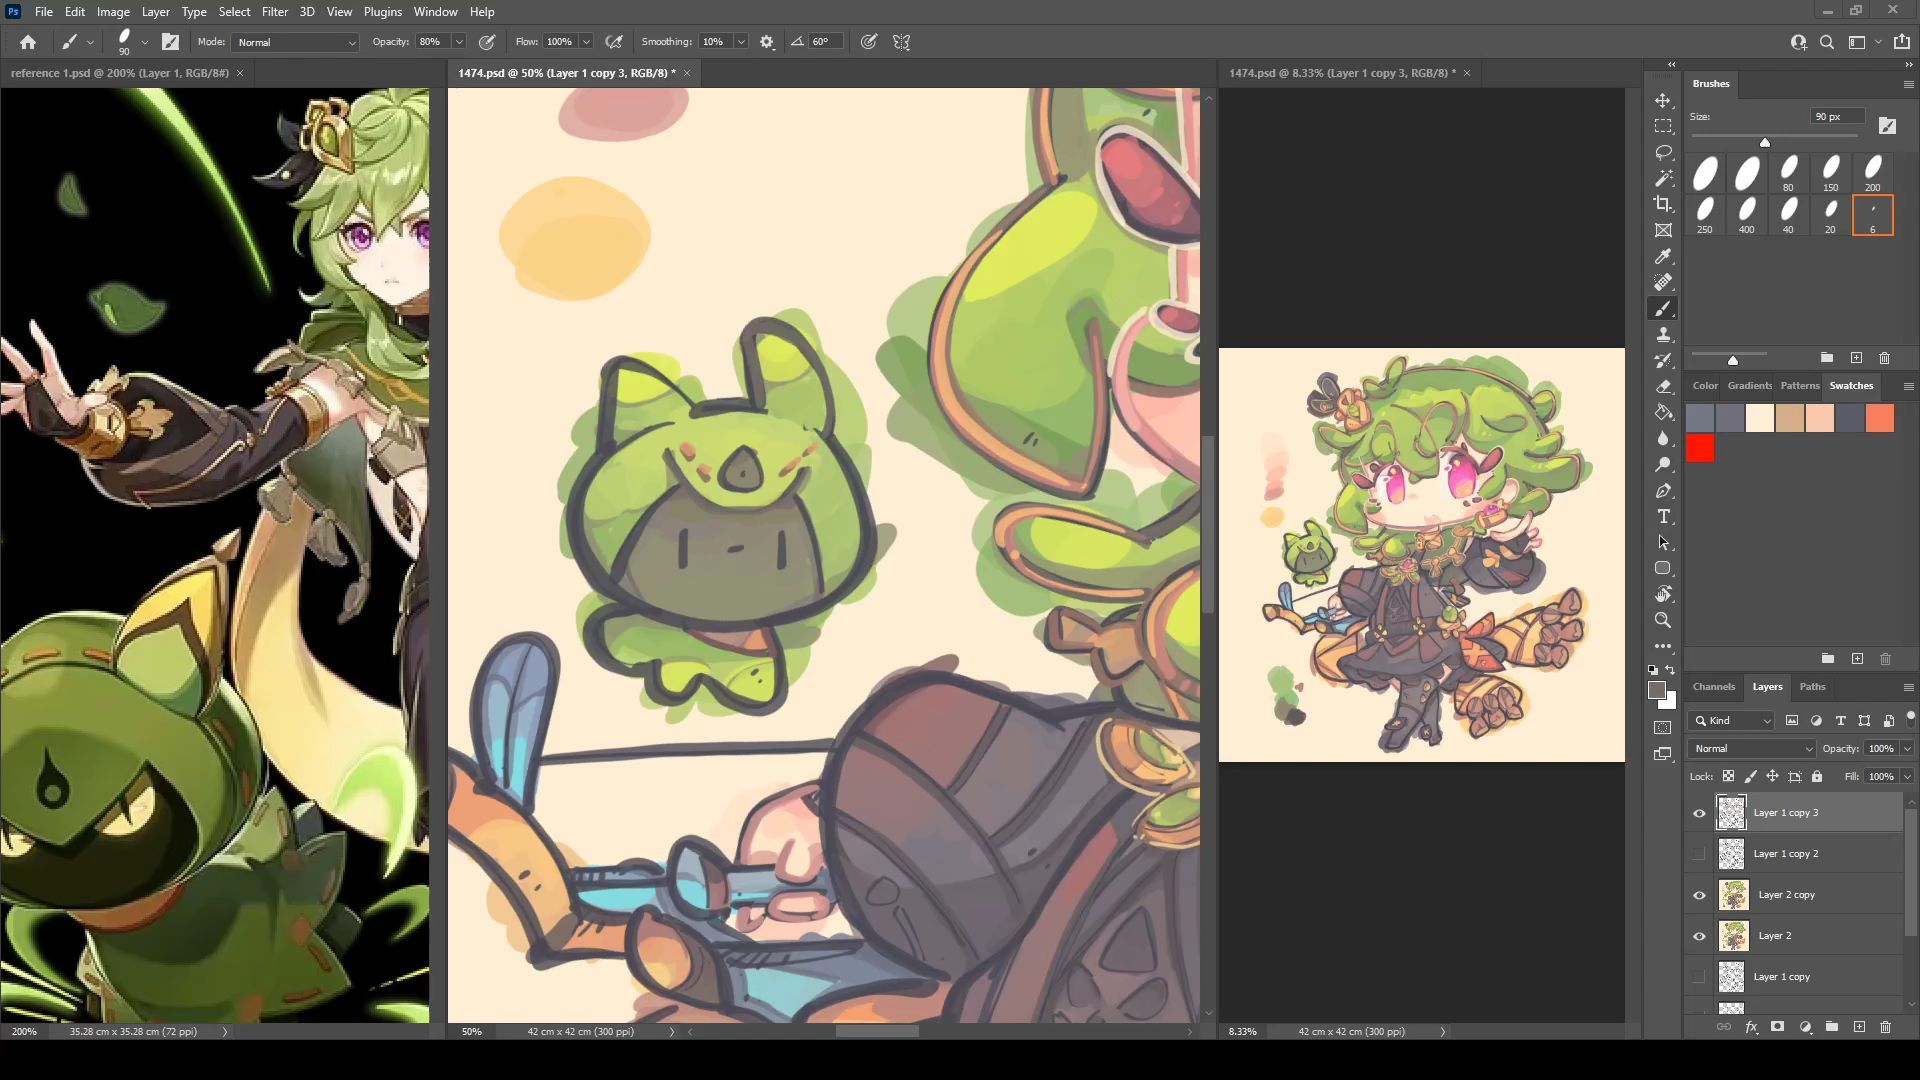This screenshot has width=1920, height=1080.
Task: Switch to 1474.psd 8.33% document tab
Action: coord(1342,73)
